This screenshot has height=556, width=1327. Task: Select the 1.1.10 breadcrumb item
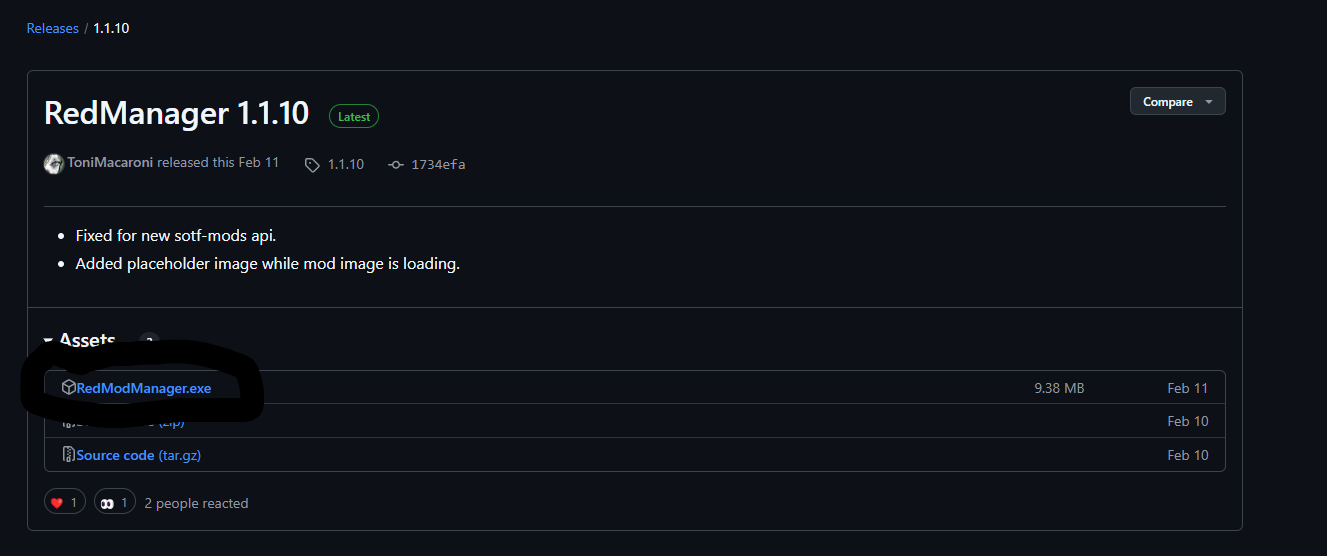tap(111, 28)
